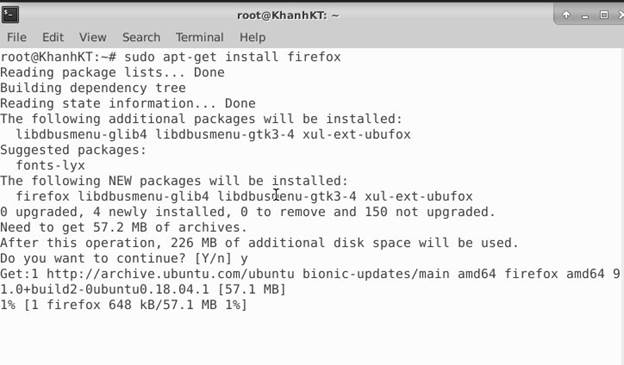Click the 'fonts-lyx' suggested package text

tap(51, 165)
